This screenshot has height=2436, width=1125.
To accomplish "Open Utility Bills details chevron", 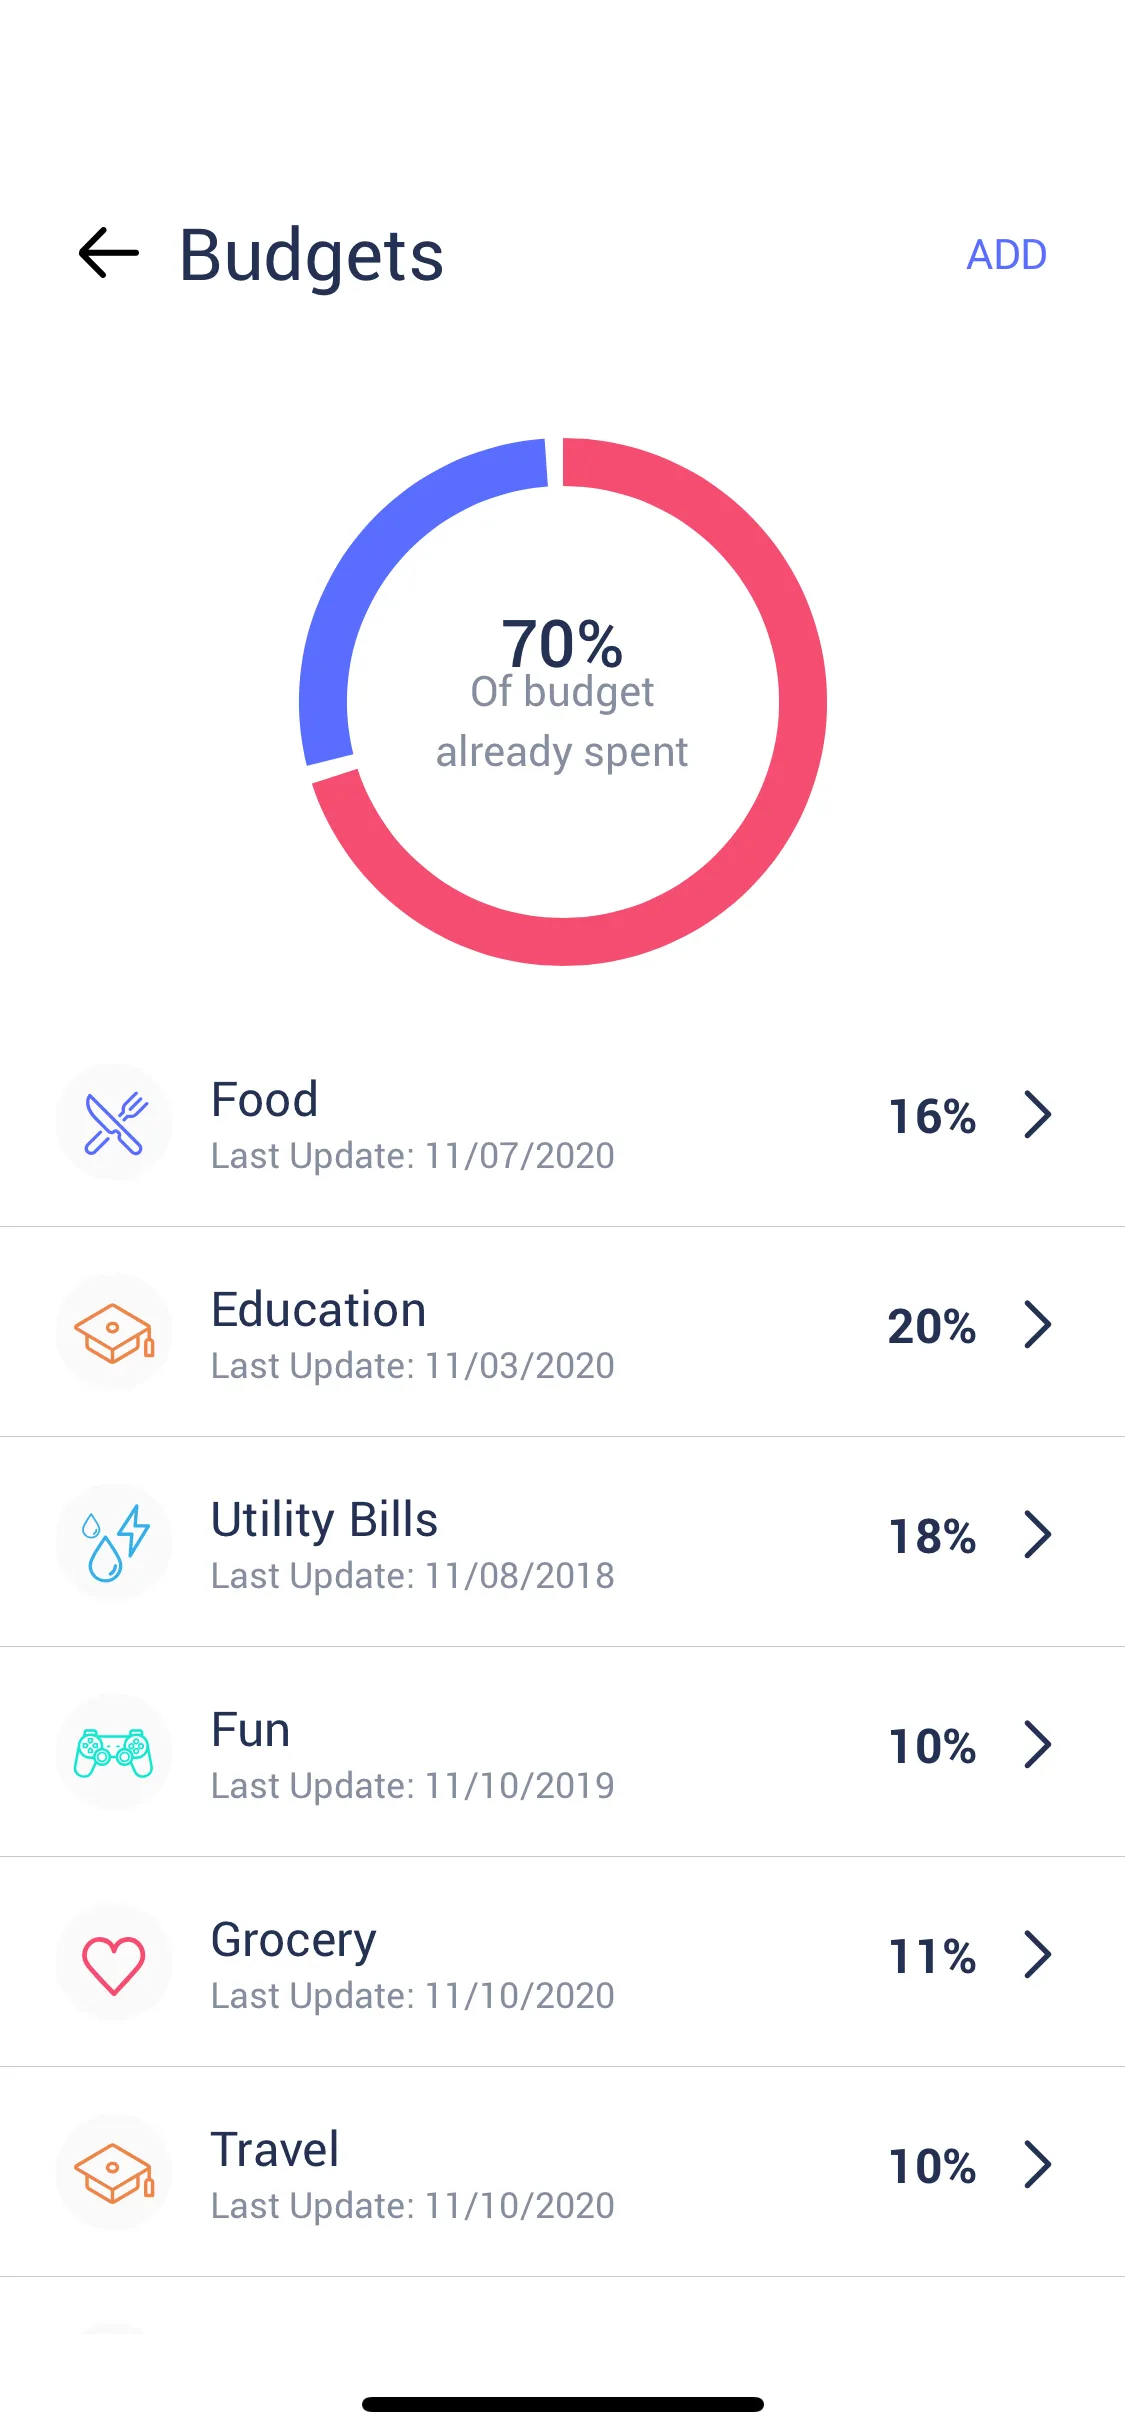I will (x=1038, y=1535).
